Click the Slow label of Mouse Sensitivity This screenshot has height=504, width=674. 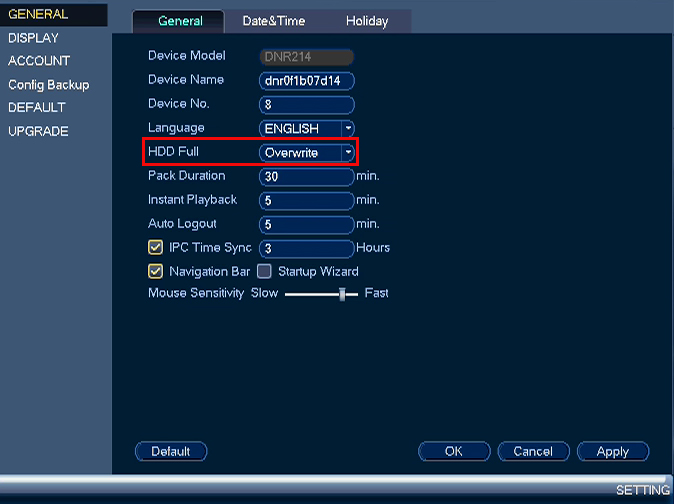click(264, 293)
